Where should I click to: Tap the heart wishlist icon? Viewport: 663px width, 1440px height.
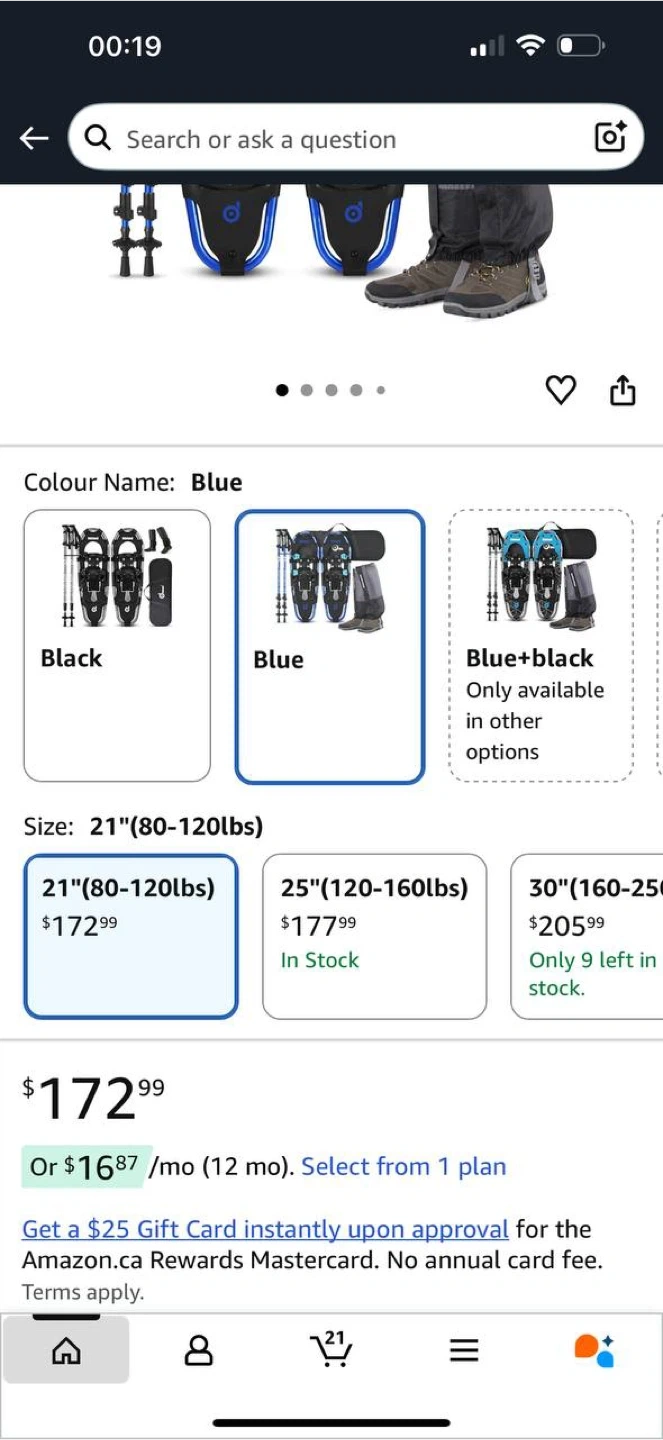tap(561, 390)
